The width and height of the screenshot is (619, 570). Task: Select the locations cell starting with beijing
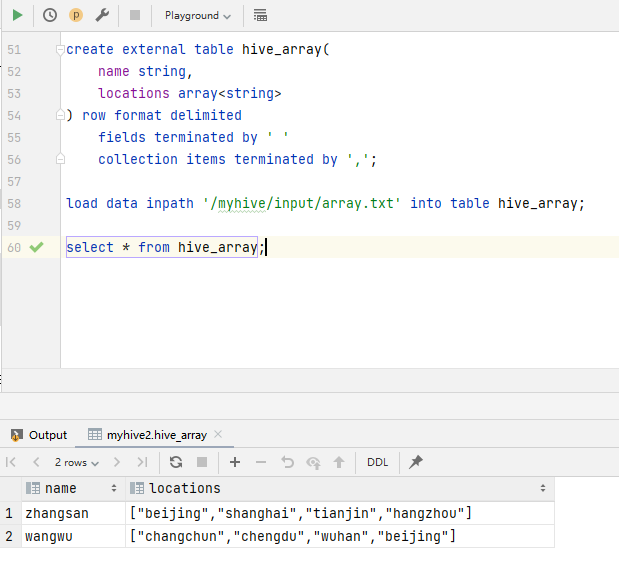point(340,513)
